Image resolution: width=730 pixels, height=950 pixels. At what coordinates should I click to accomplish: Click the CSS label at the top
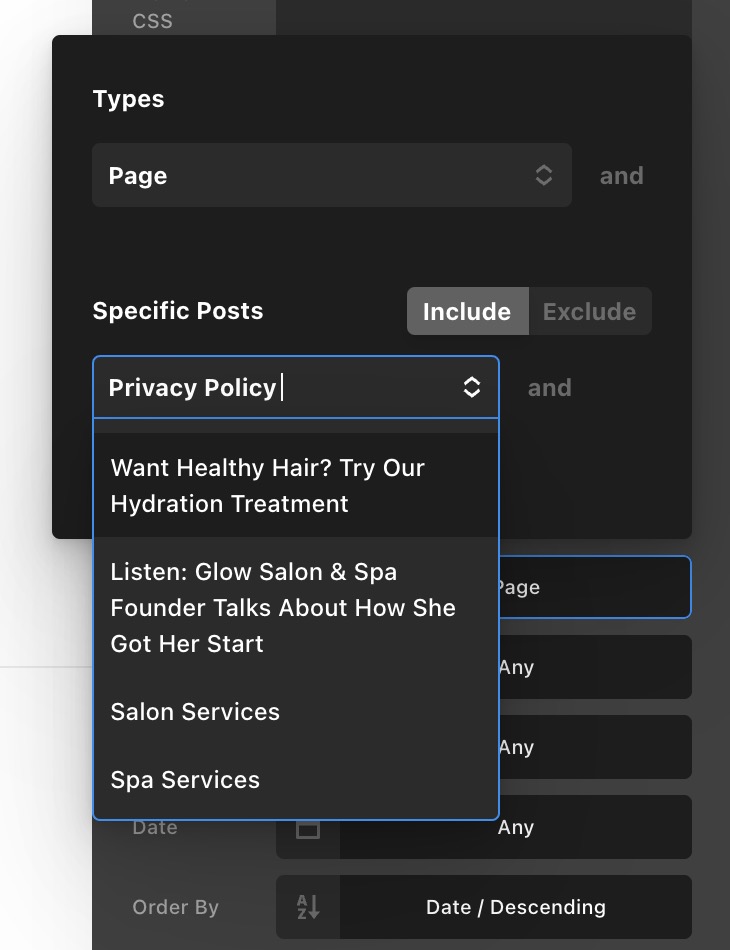(x=152, y=20)
